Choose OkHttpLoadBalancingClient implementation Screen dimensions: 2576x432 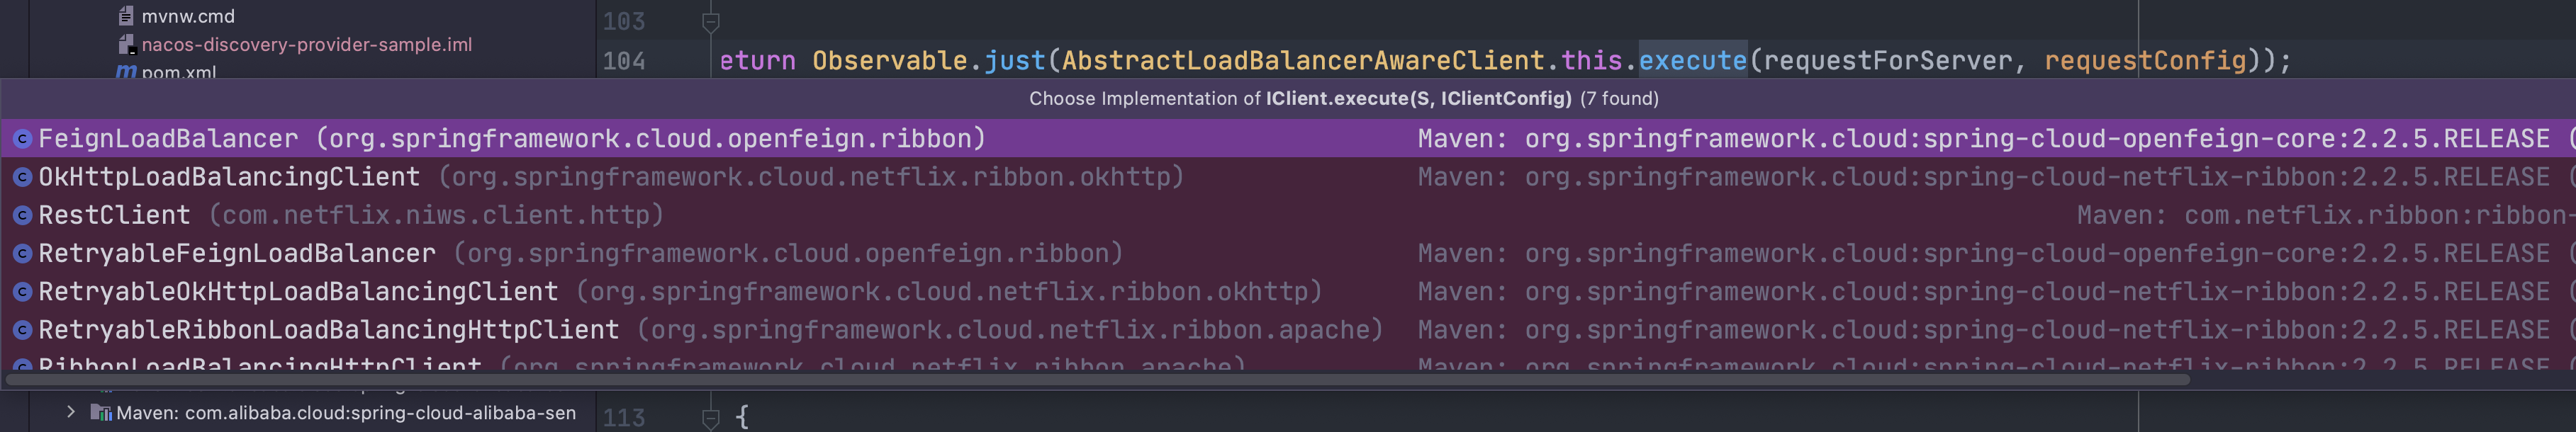tap(1288, 177)
